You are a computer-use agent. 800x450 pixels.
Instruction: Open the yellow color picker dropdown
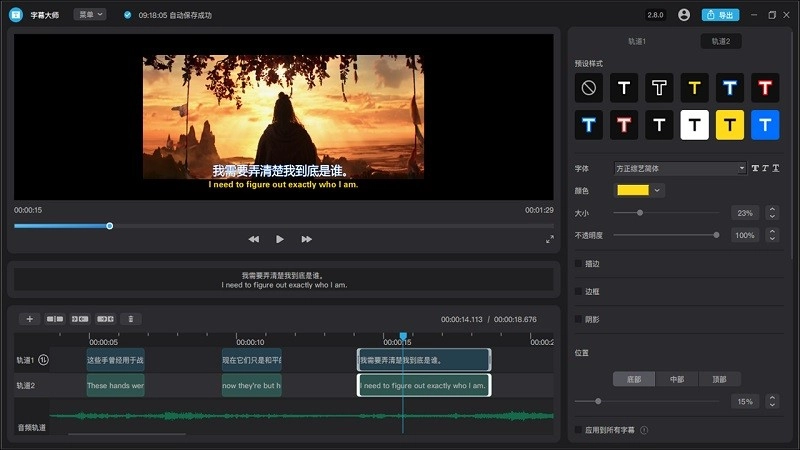[640, 190]
